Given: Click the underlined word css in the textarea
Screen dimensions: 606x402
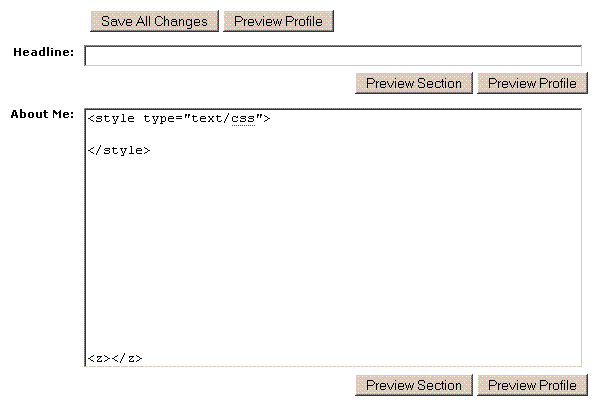Looking at the screenshot, I should 243,119.
